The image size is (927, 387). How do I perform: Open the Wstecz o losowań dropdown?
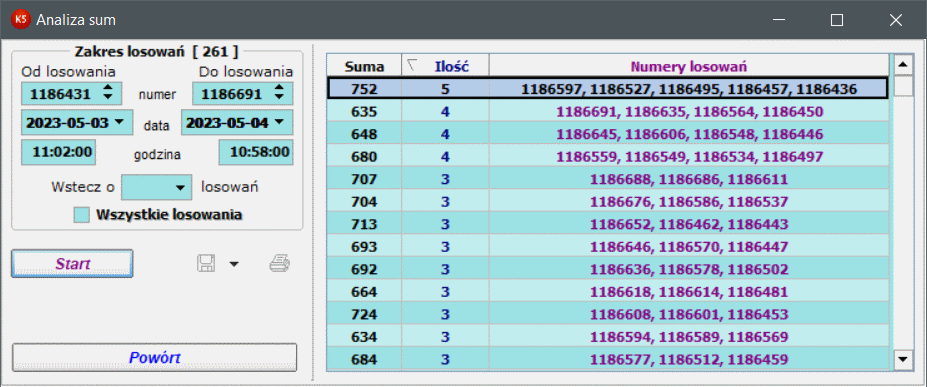pyautogui.click(x=180, y=187)
